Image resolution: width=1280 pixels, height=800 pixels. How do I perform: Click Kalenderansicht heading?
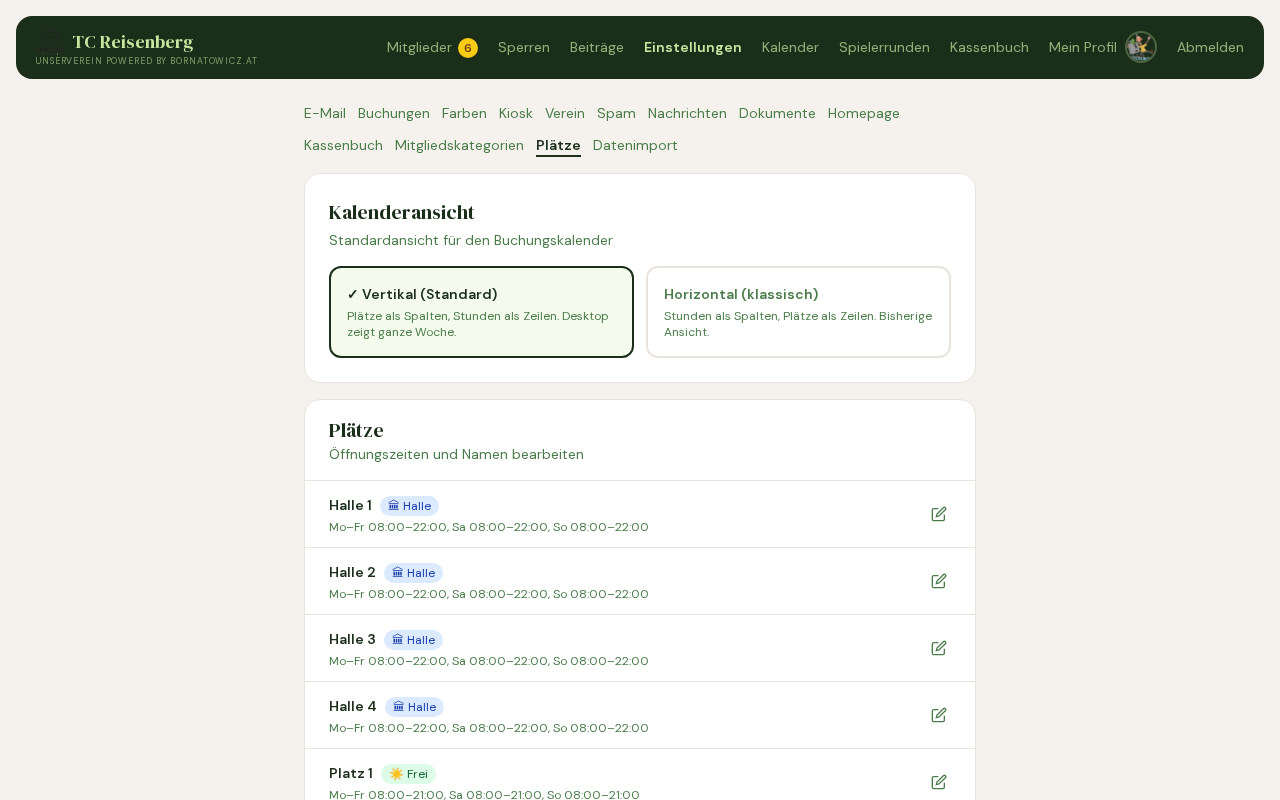pos(402,212)
